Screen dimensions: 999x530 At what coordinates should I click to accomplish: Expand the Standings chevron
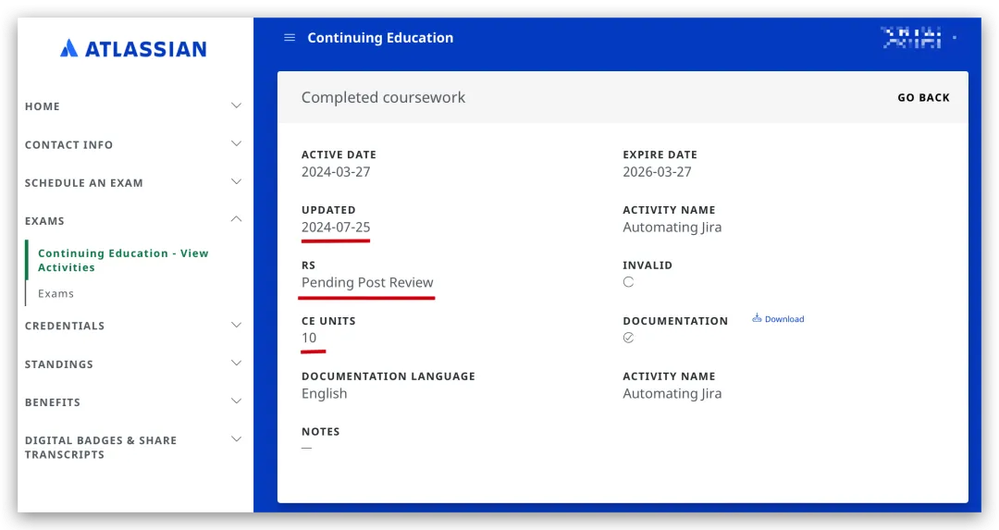(x=236, y=363)
